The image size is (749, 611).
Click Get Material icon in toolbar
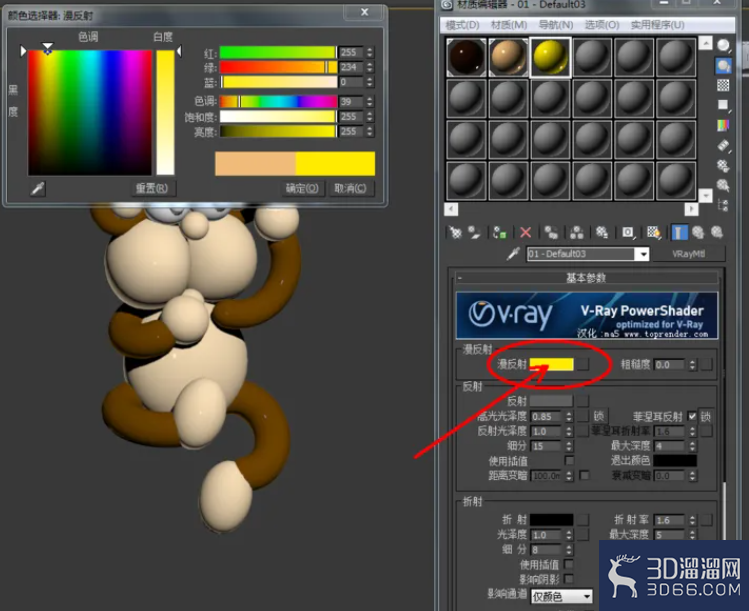pos(455,232)
